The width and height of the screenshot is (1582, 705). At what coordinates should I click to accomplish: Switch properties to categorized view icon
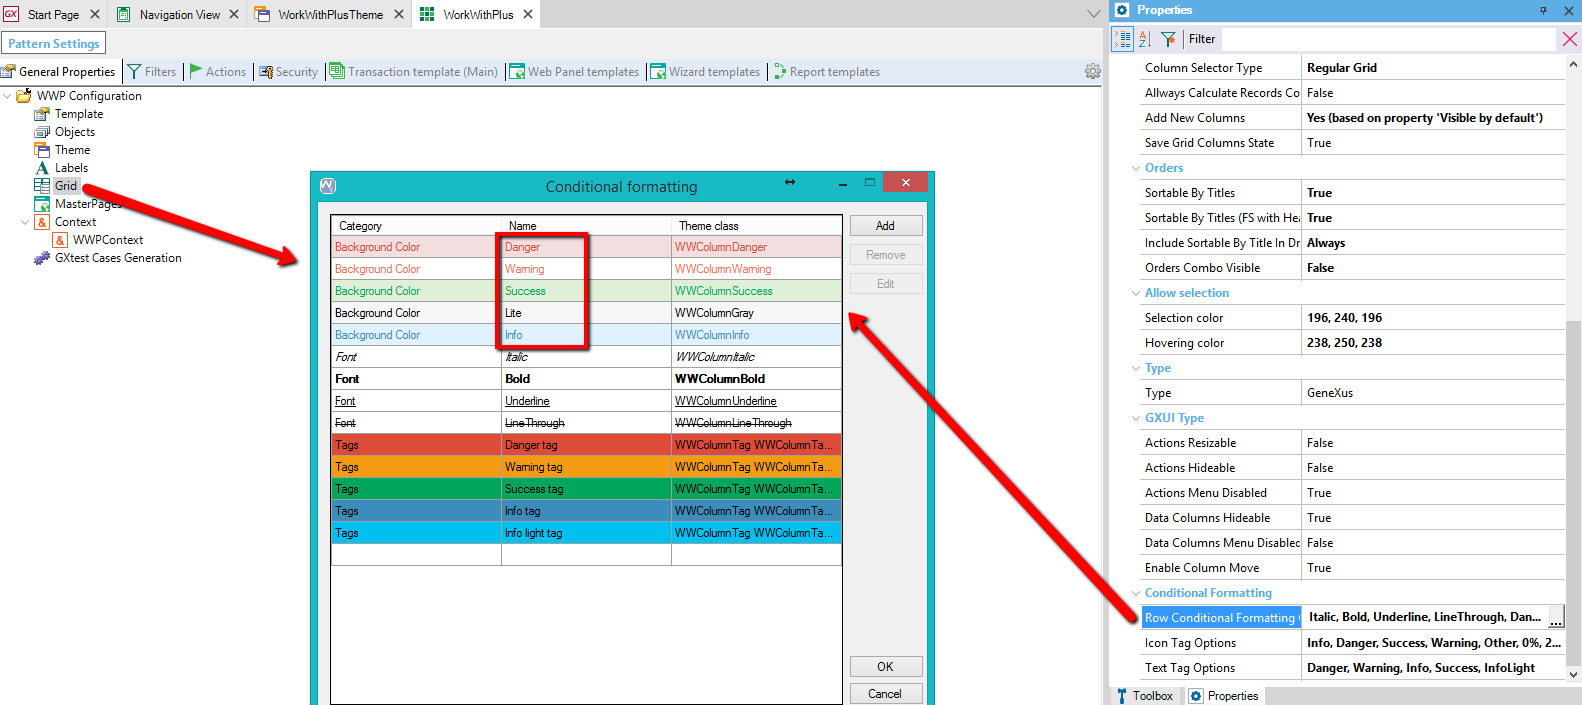click(x=1123, y=39)
